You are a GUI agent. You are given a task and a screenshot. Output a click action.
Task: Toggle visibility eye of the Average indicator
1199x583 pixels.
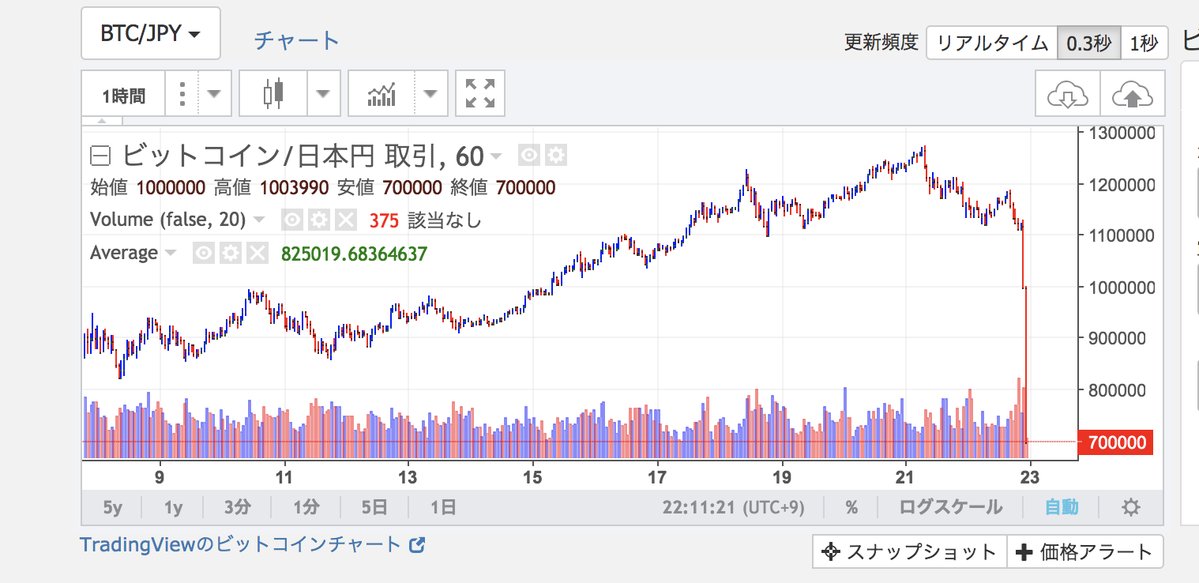pos(203,253)
